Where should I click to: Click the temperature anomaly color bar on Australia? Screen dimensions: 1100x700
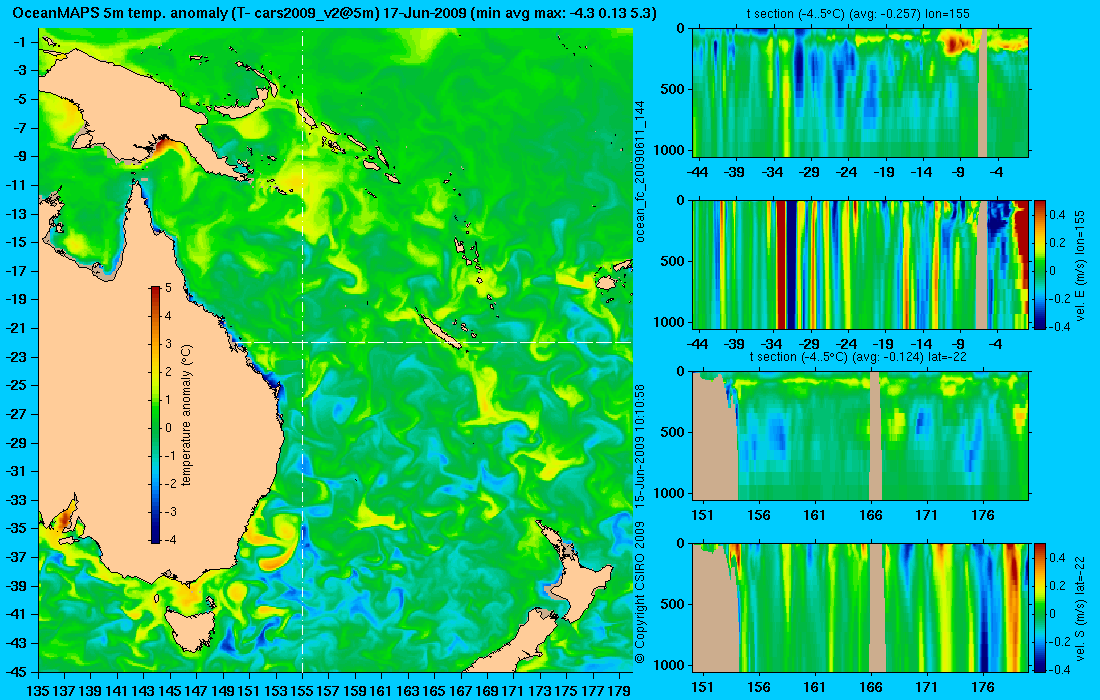pos(155,415)
